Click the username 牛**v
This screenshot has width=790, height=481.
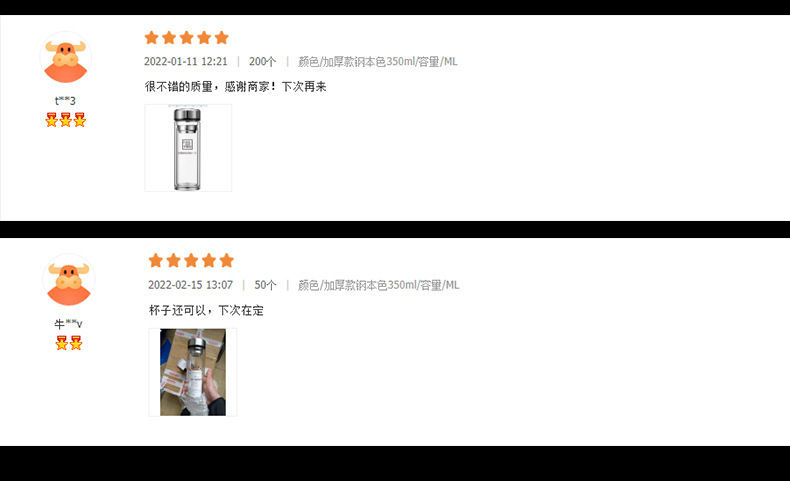click(69, 324)
